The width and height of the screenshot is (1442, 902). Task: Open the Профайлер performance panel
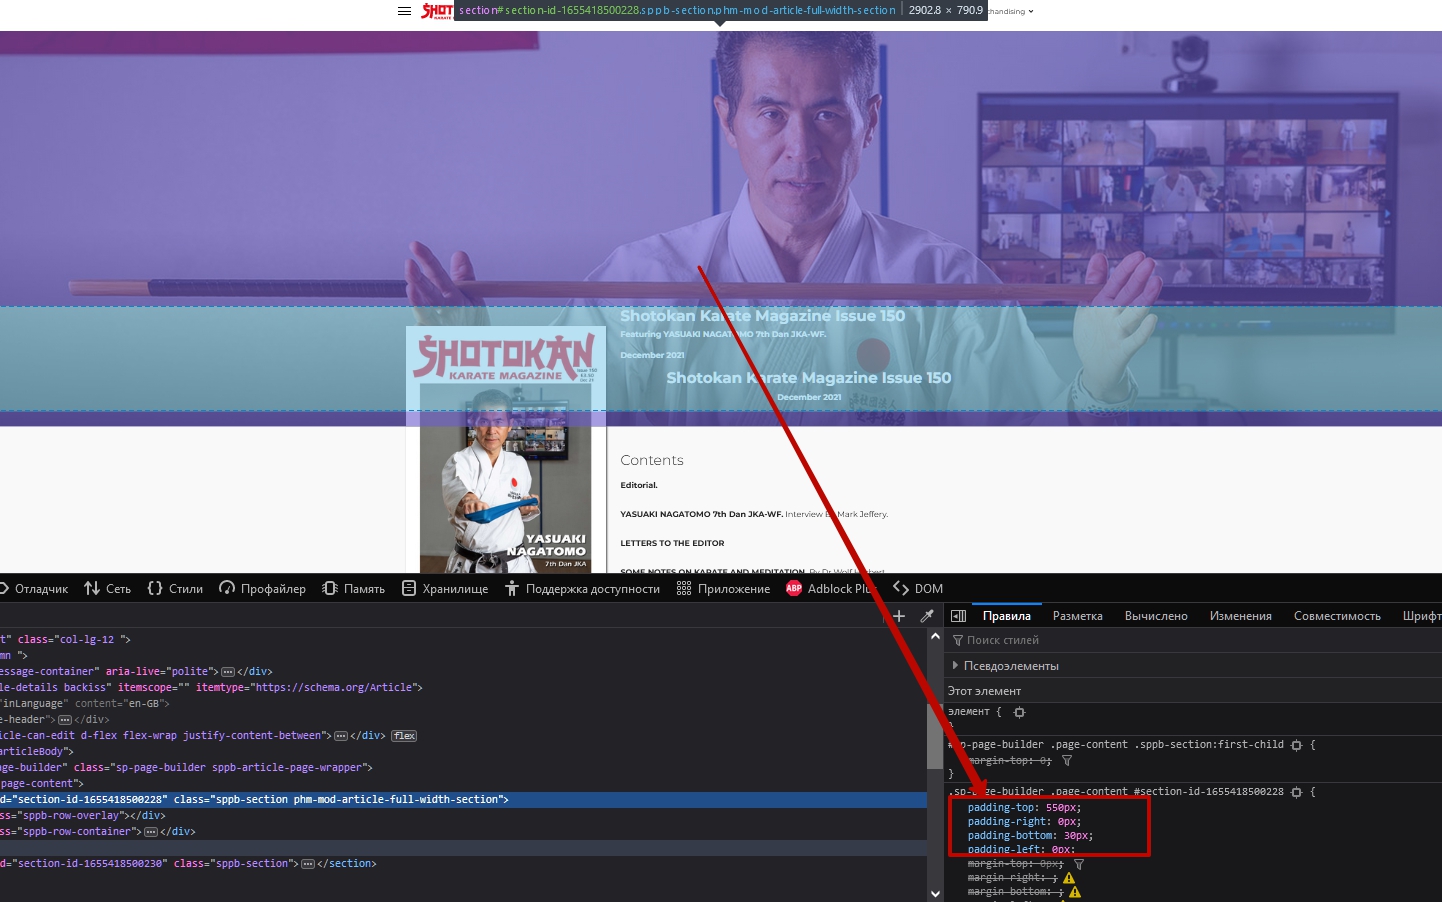click(x=263, y=589)
